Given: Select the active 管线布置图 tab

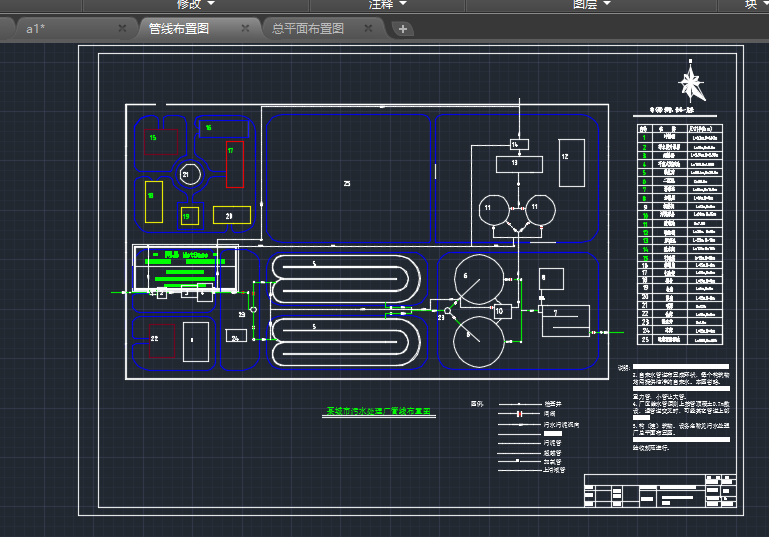Looking at the screenshot, I should [179, 29].
